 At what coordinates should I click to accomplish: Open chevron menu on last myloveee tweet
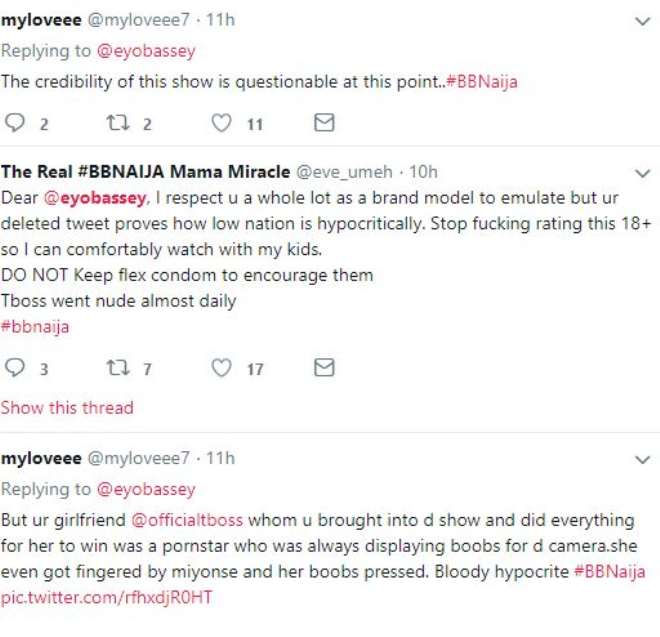(643, 459)
